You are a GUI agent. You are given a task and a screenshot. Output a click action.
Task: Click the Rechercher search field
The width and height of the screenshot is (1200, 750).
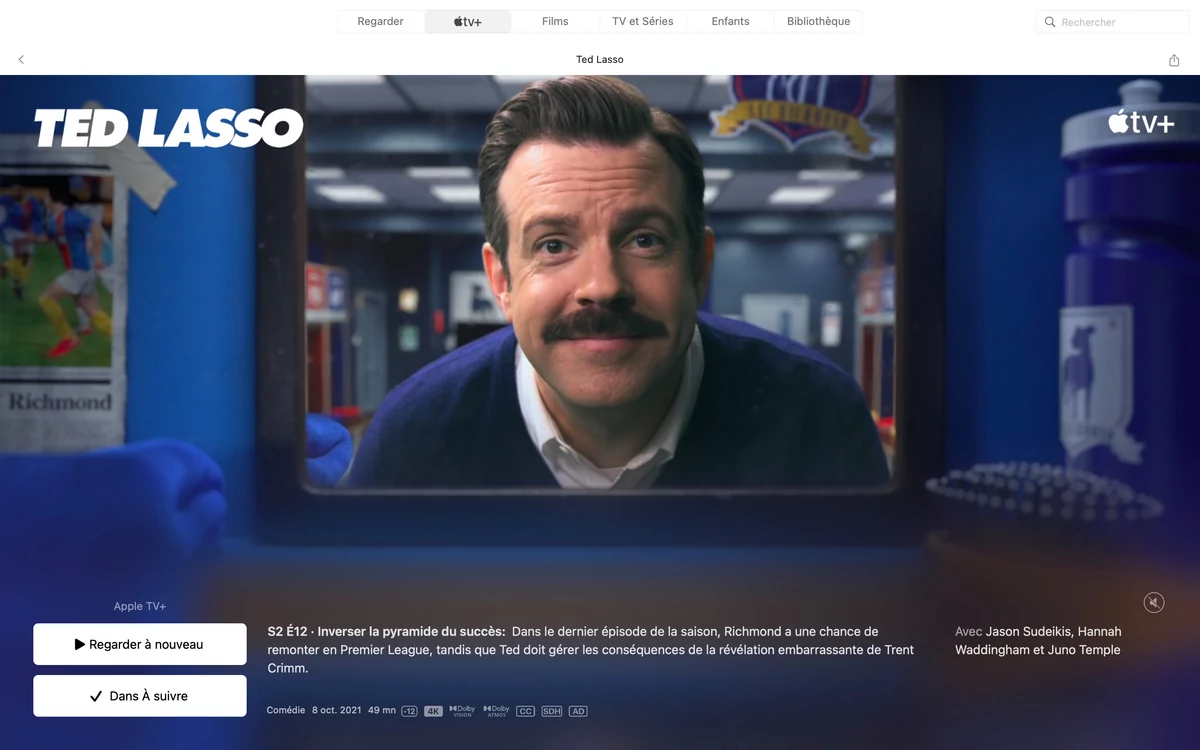[1113, 22]
